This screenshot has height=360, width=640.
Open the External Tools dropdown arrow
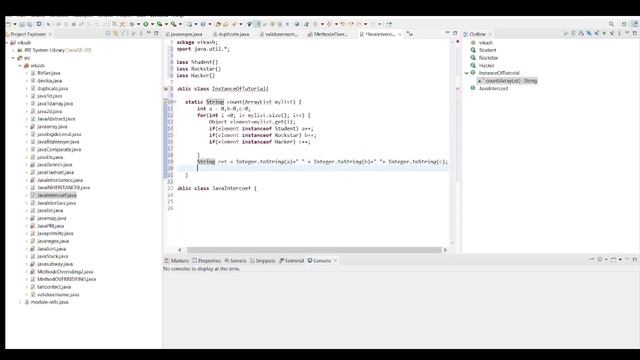180,24
